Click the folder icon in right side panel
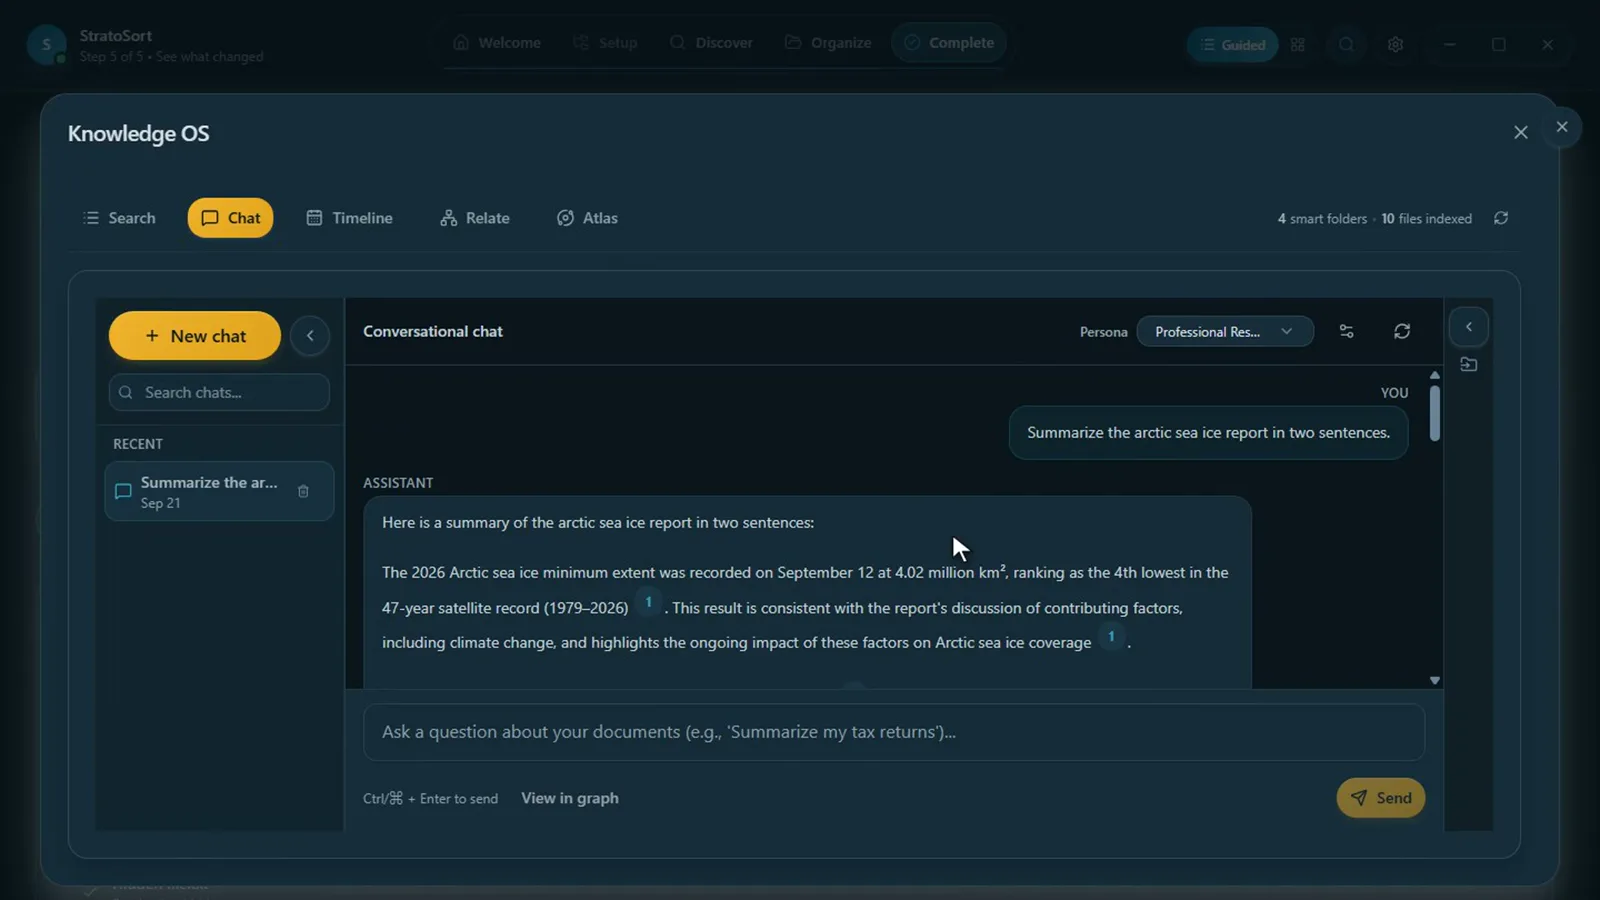This screenshot has height=900, width=1600. [x=1468, y=365]
